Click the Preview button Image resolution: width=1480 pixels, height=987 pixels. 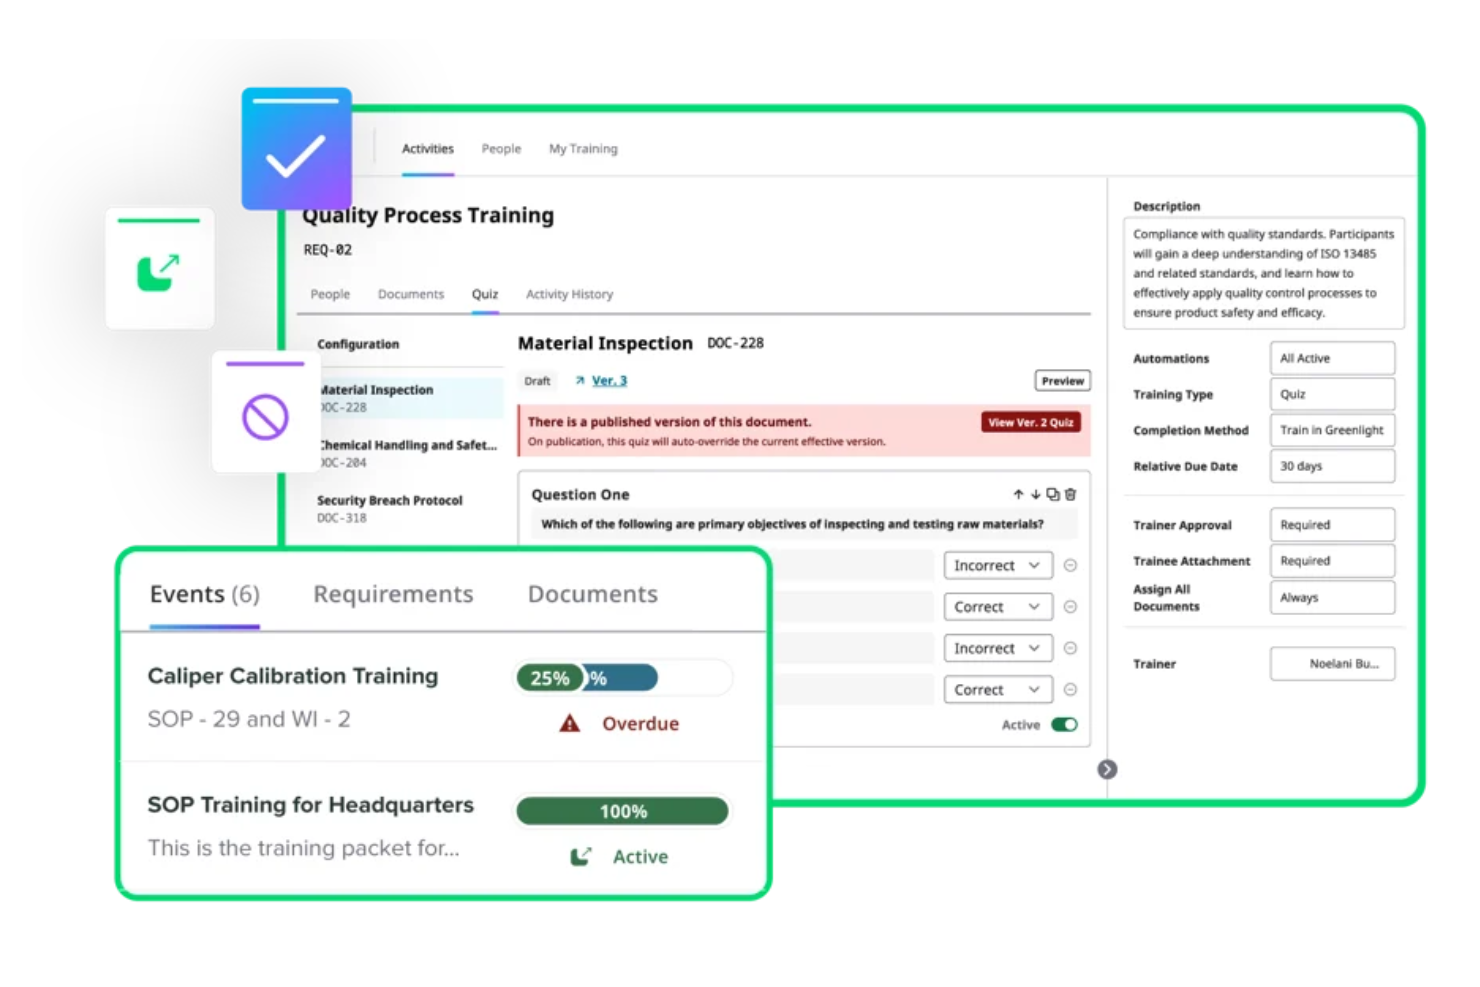pos(1061,380)
